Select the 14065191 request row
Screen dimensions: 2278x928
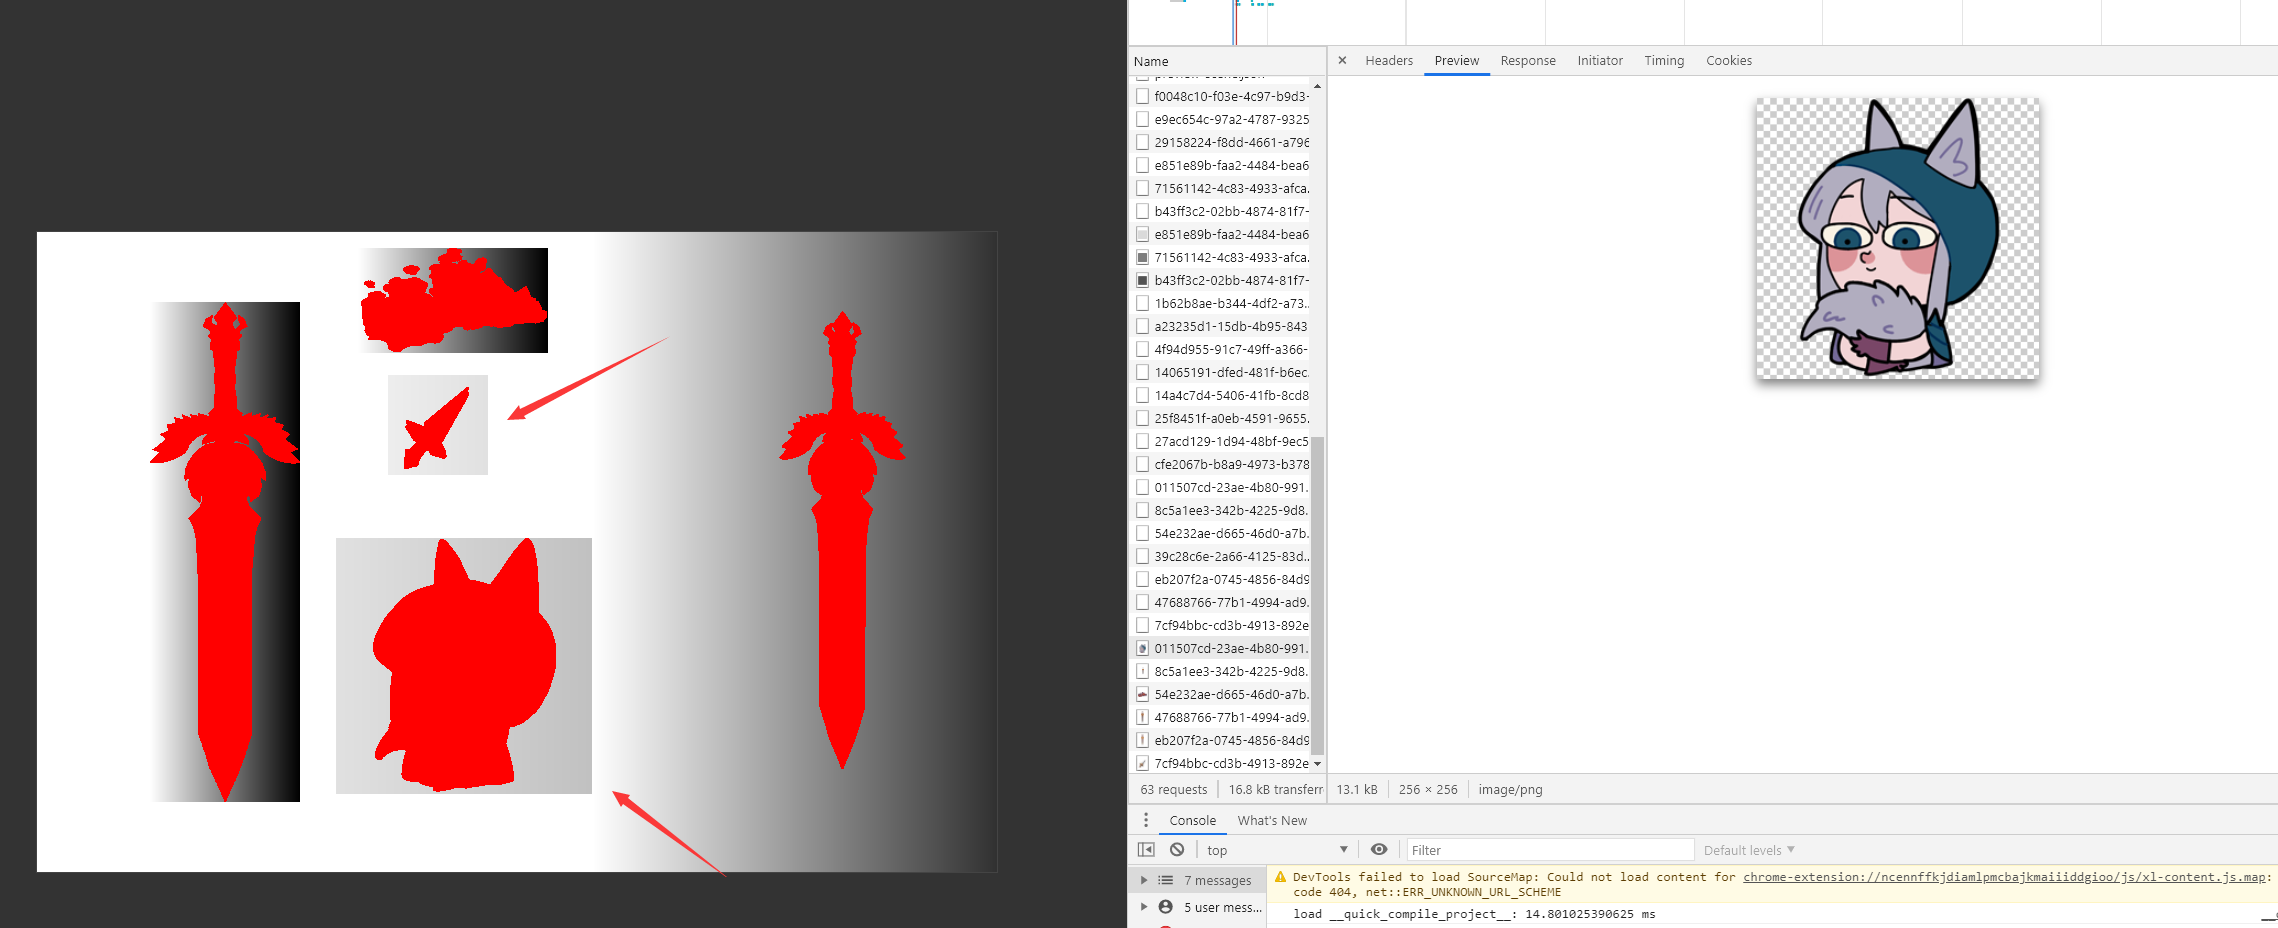[x=1222, y=372]
